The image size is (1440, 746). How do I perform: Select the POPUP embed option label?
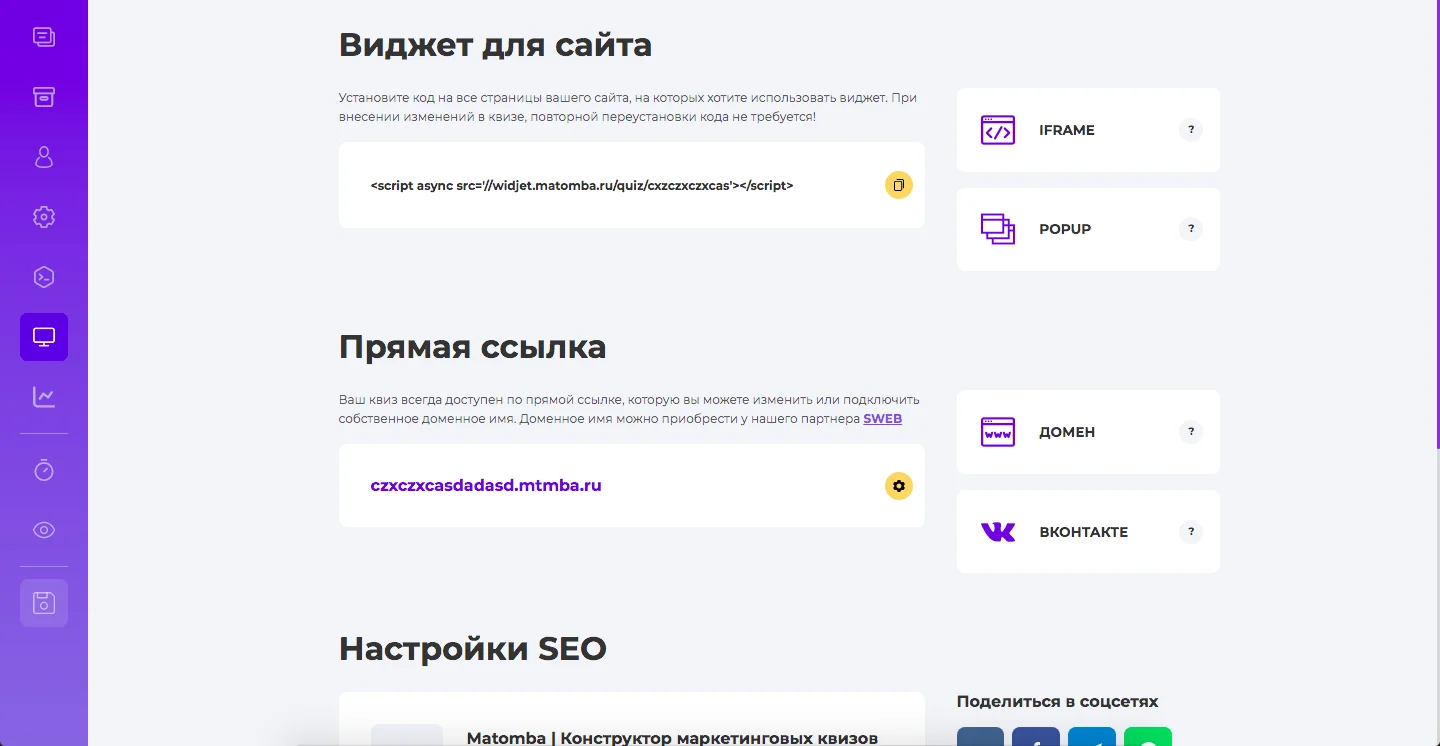tap(1065, 229)
